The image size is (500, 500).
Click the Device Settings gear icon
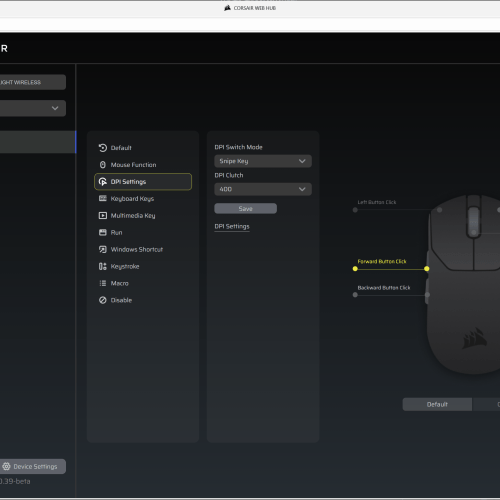[6, 466]
